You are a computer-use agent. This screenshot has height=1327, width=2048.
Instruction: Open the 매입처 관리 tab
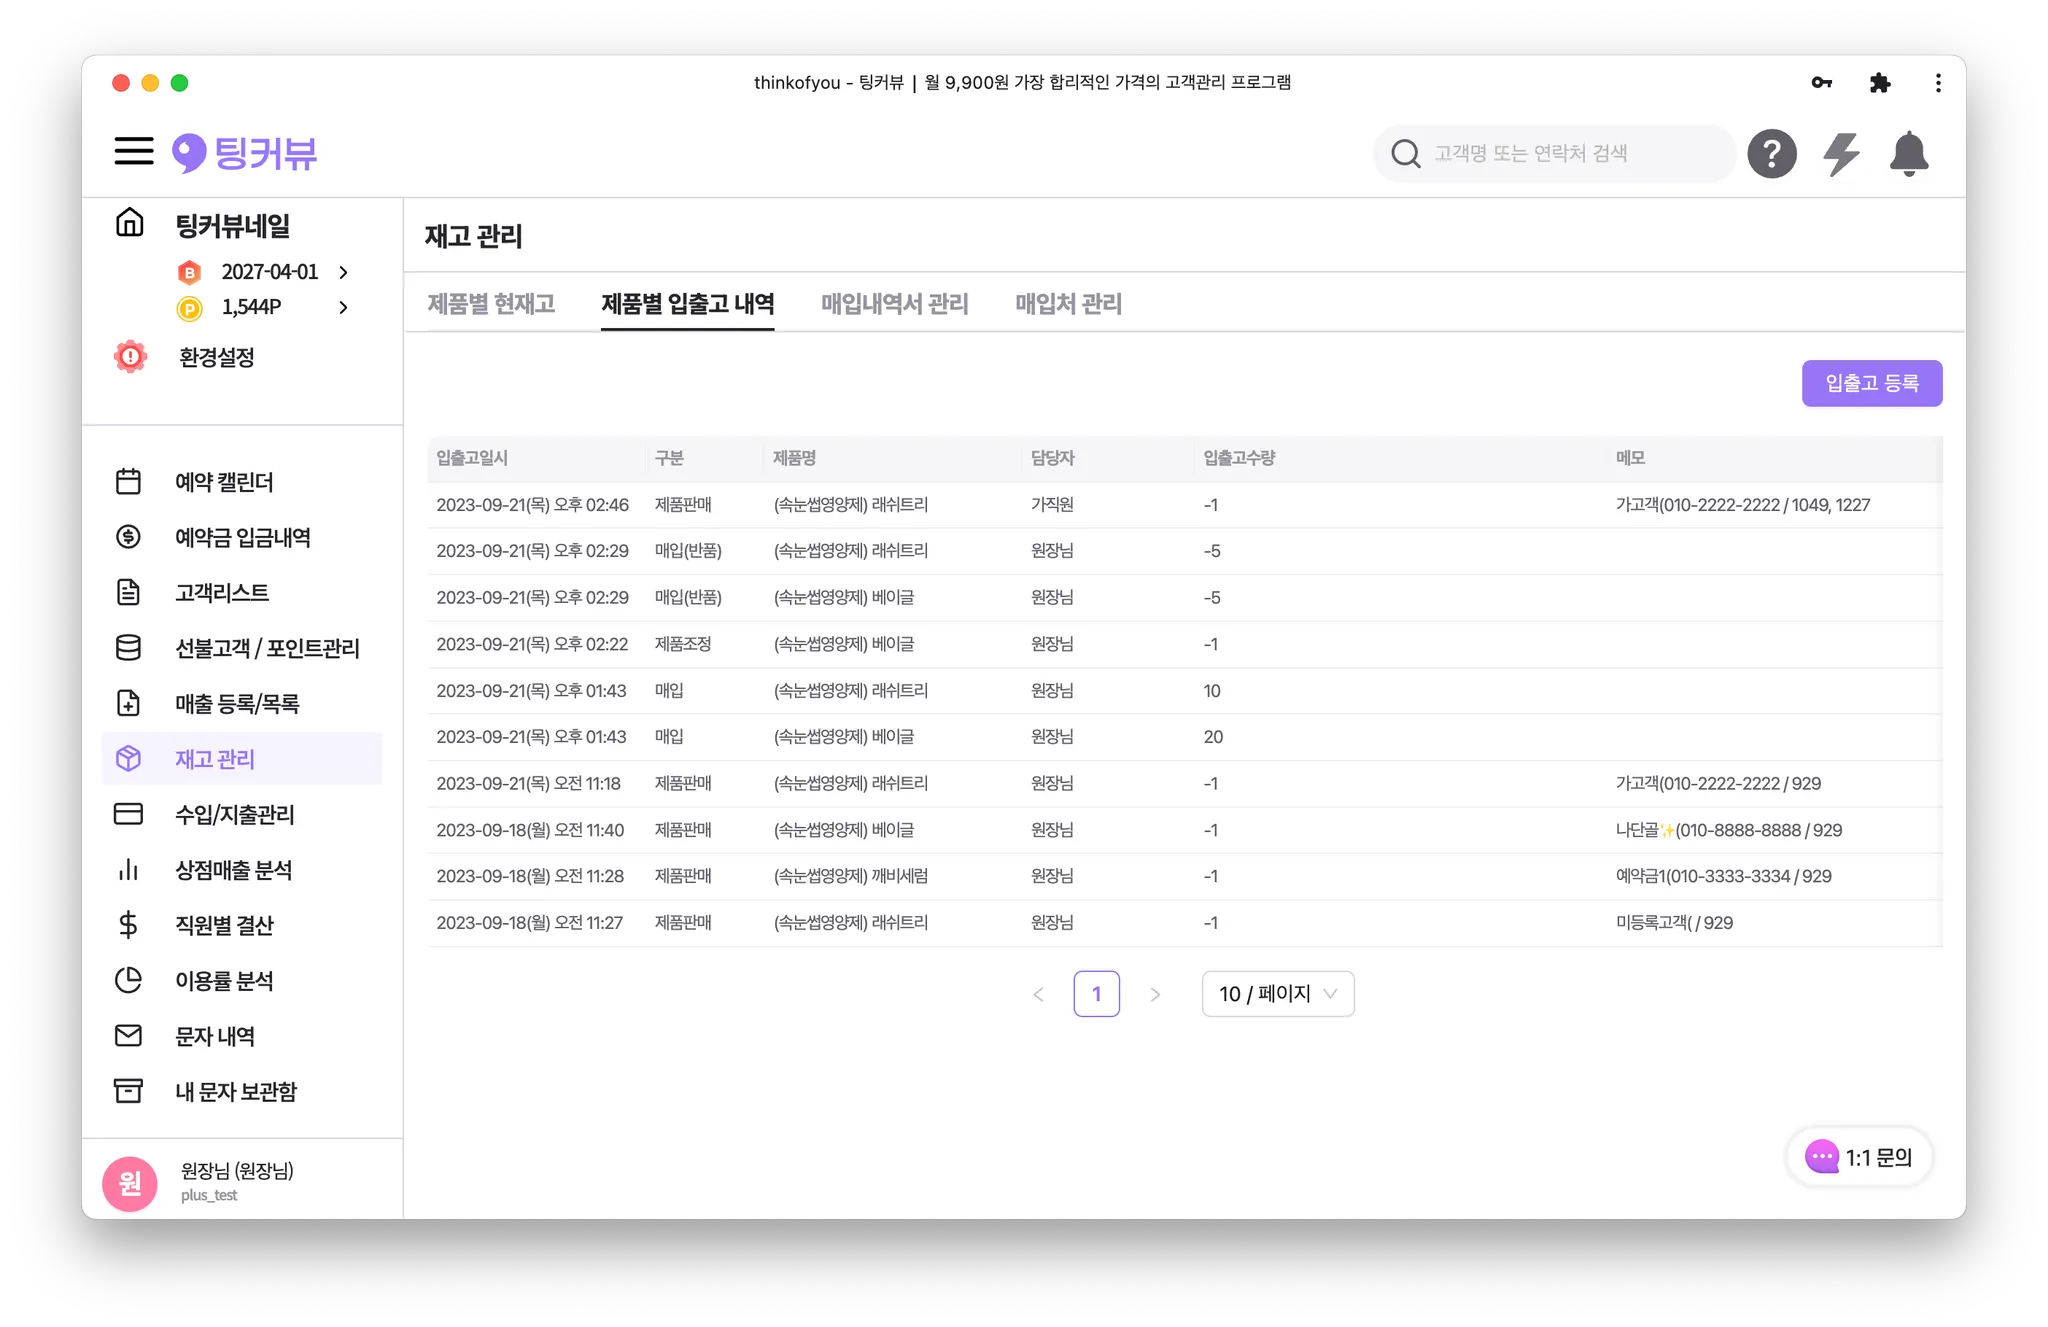pyautogui.click(x=1068, y=304)
